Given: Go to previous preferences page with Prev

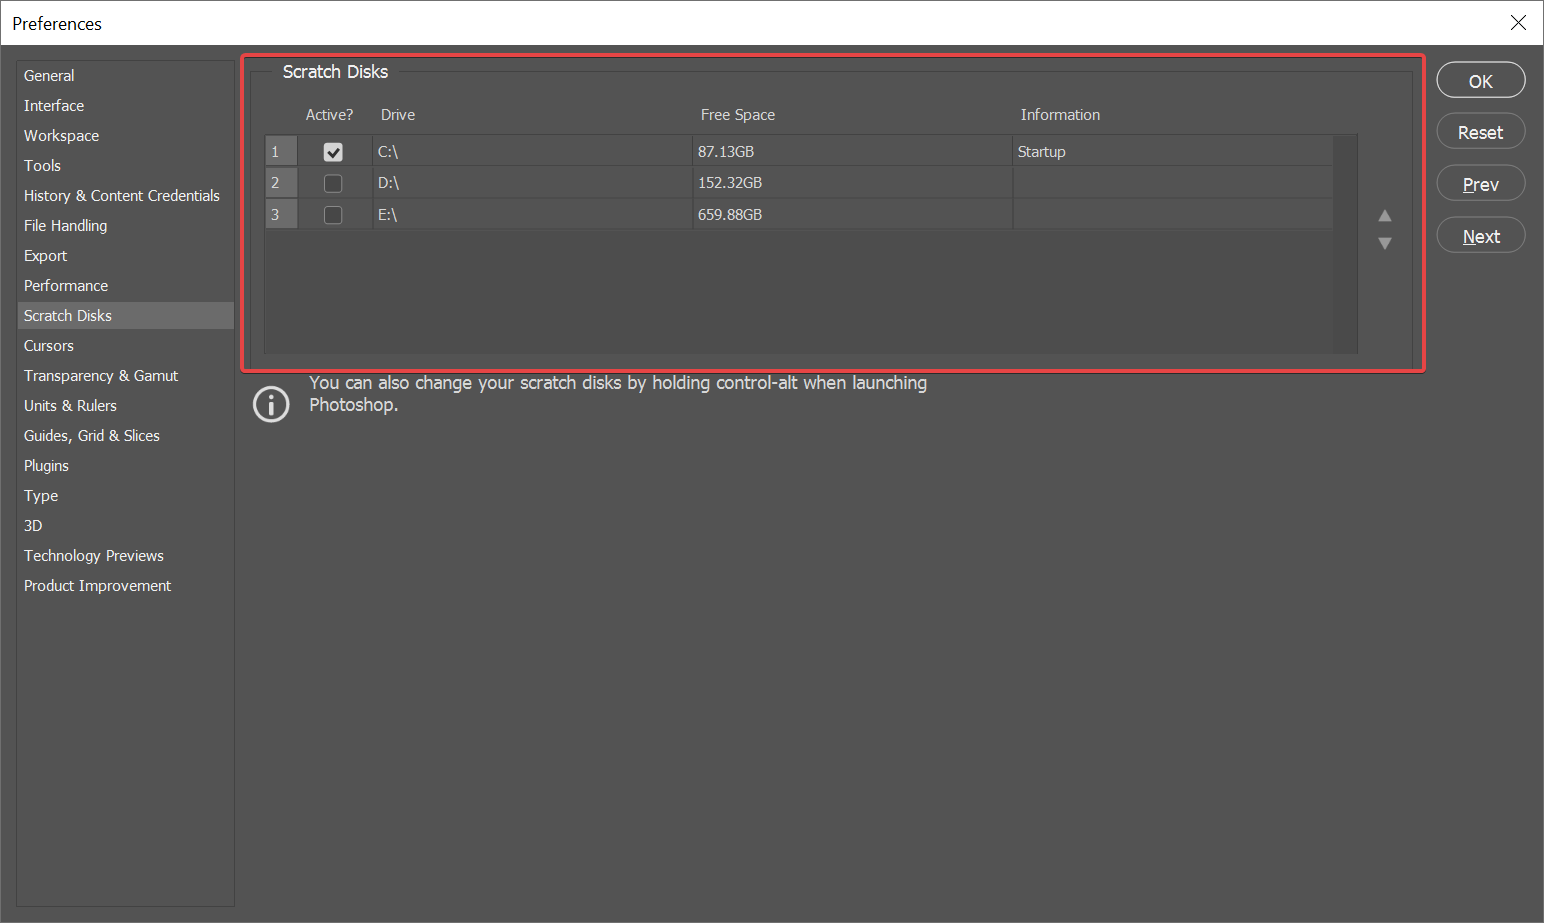Looking at the screenshot, I should pyautogui.click(x=1480, y=184).
